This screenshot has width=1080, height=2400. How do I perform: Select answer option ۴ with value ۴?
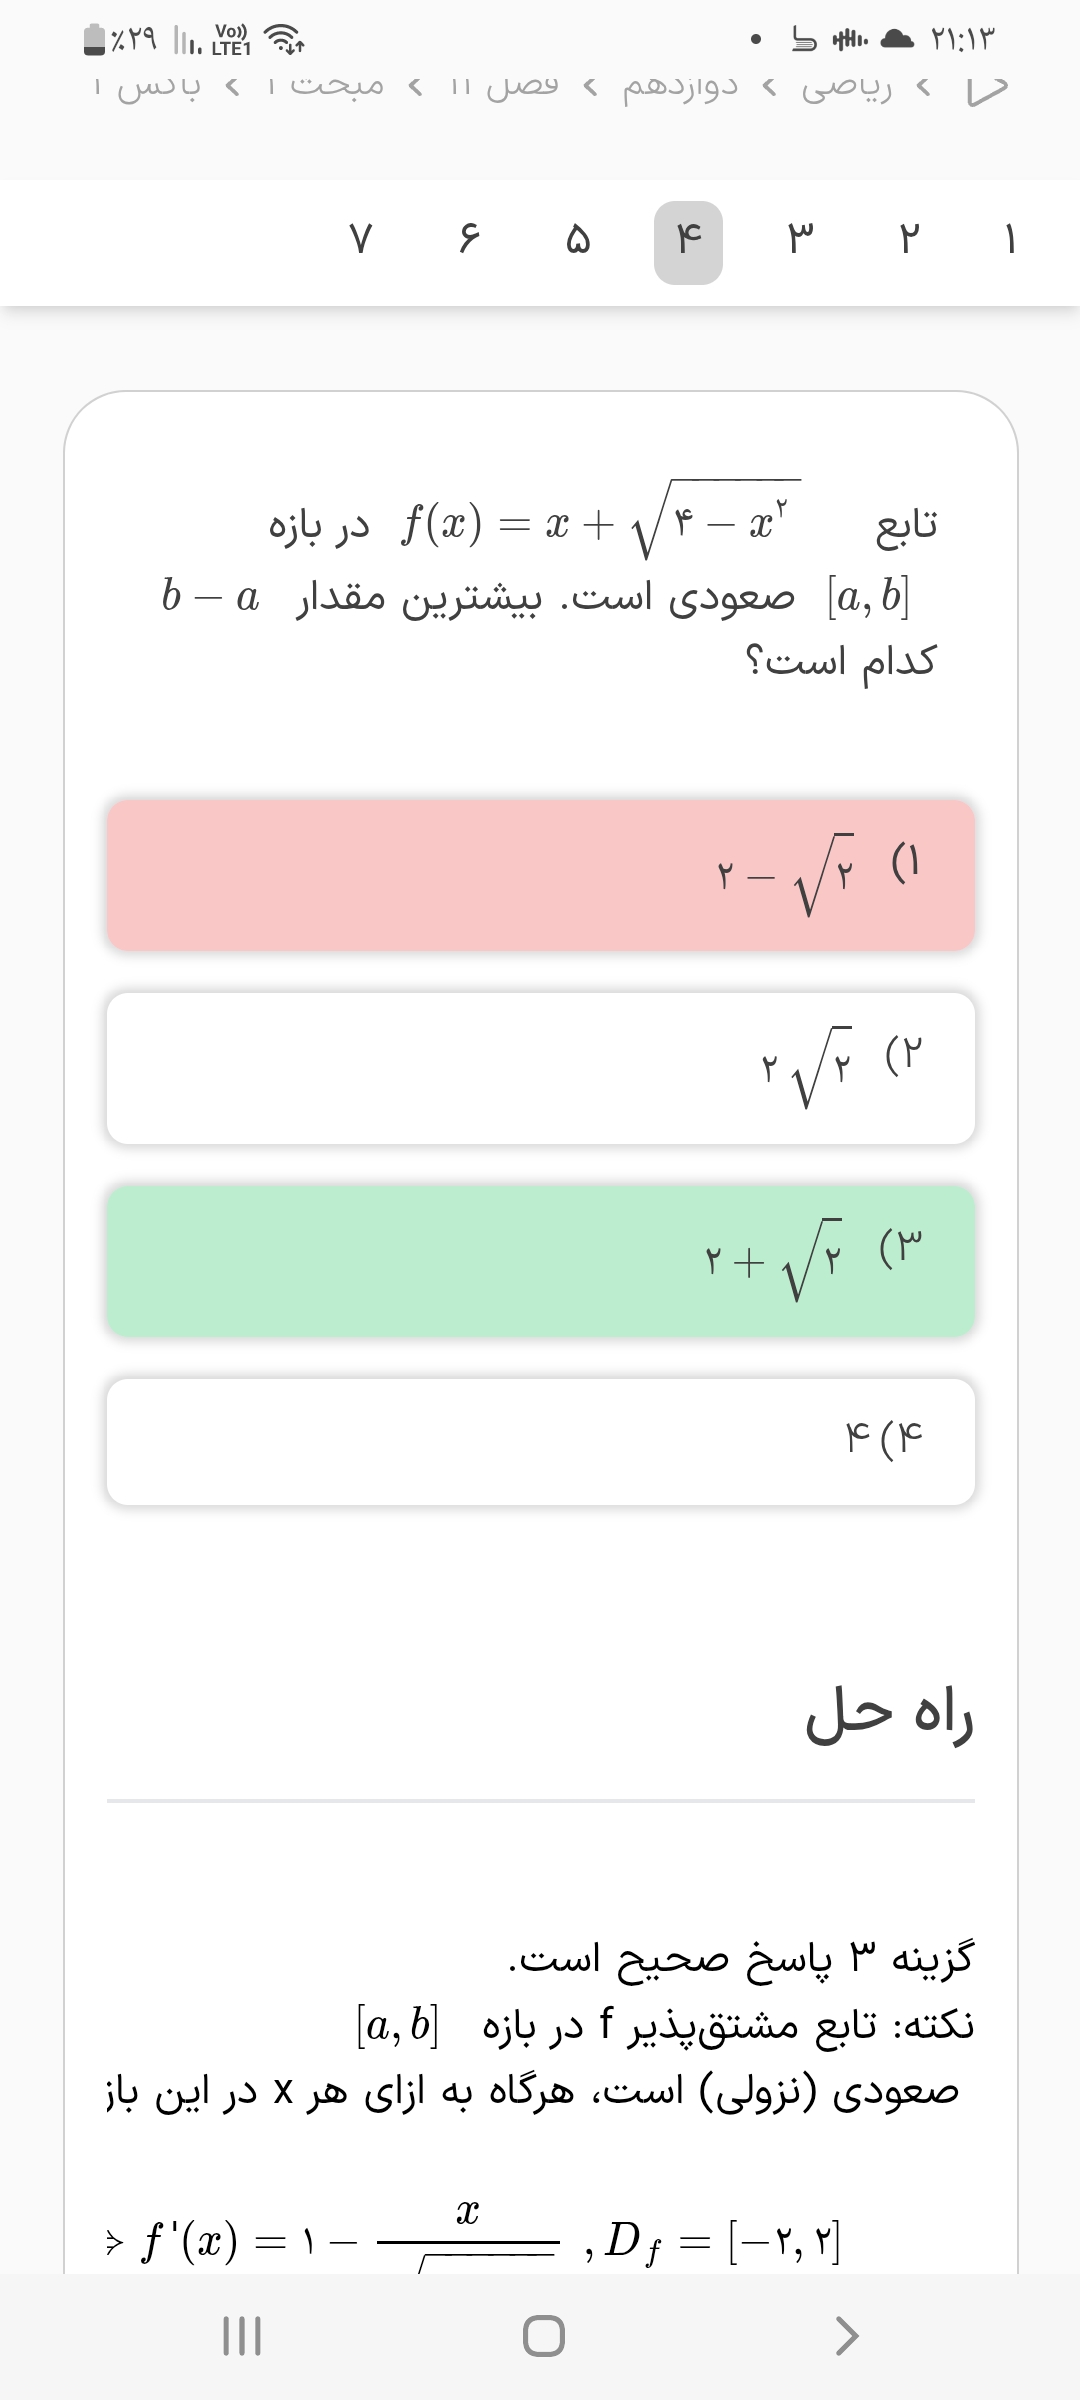click(540, 1441)
